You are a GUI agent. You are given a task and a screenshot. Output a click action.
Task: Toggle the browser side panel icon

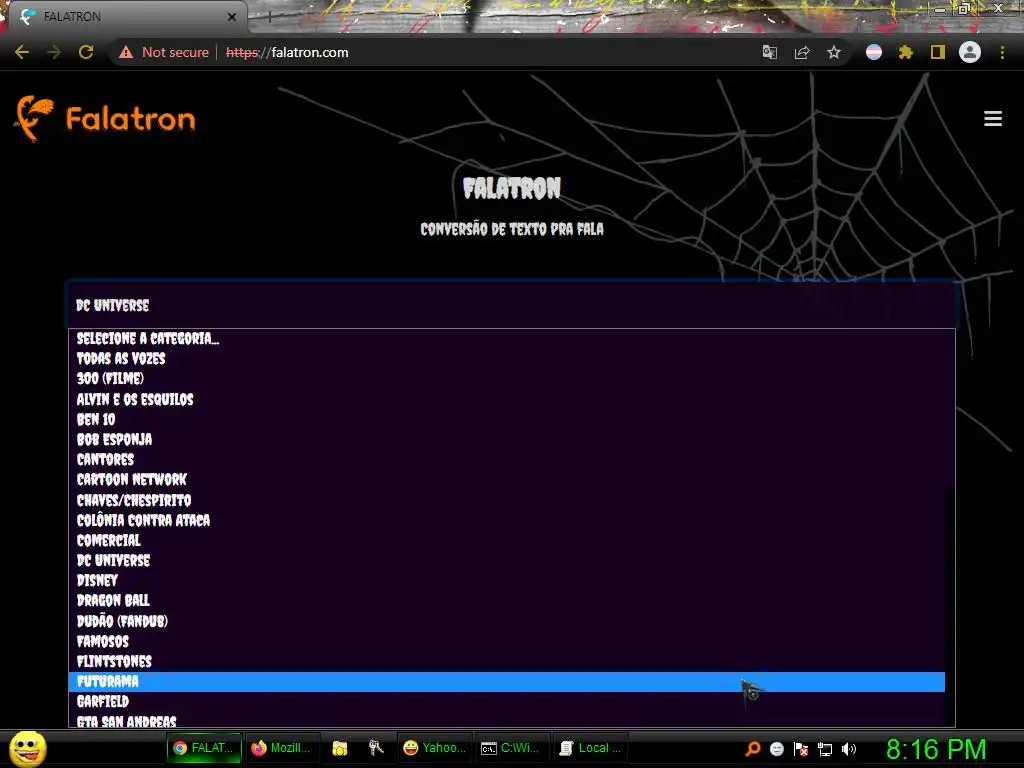click(x=938, y=52)
